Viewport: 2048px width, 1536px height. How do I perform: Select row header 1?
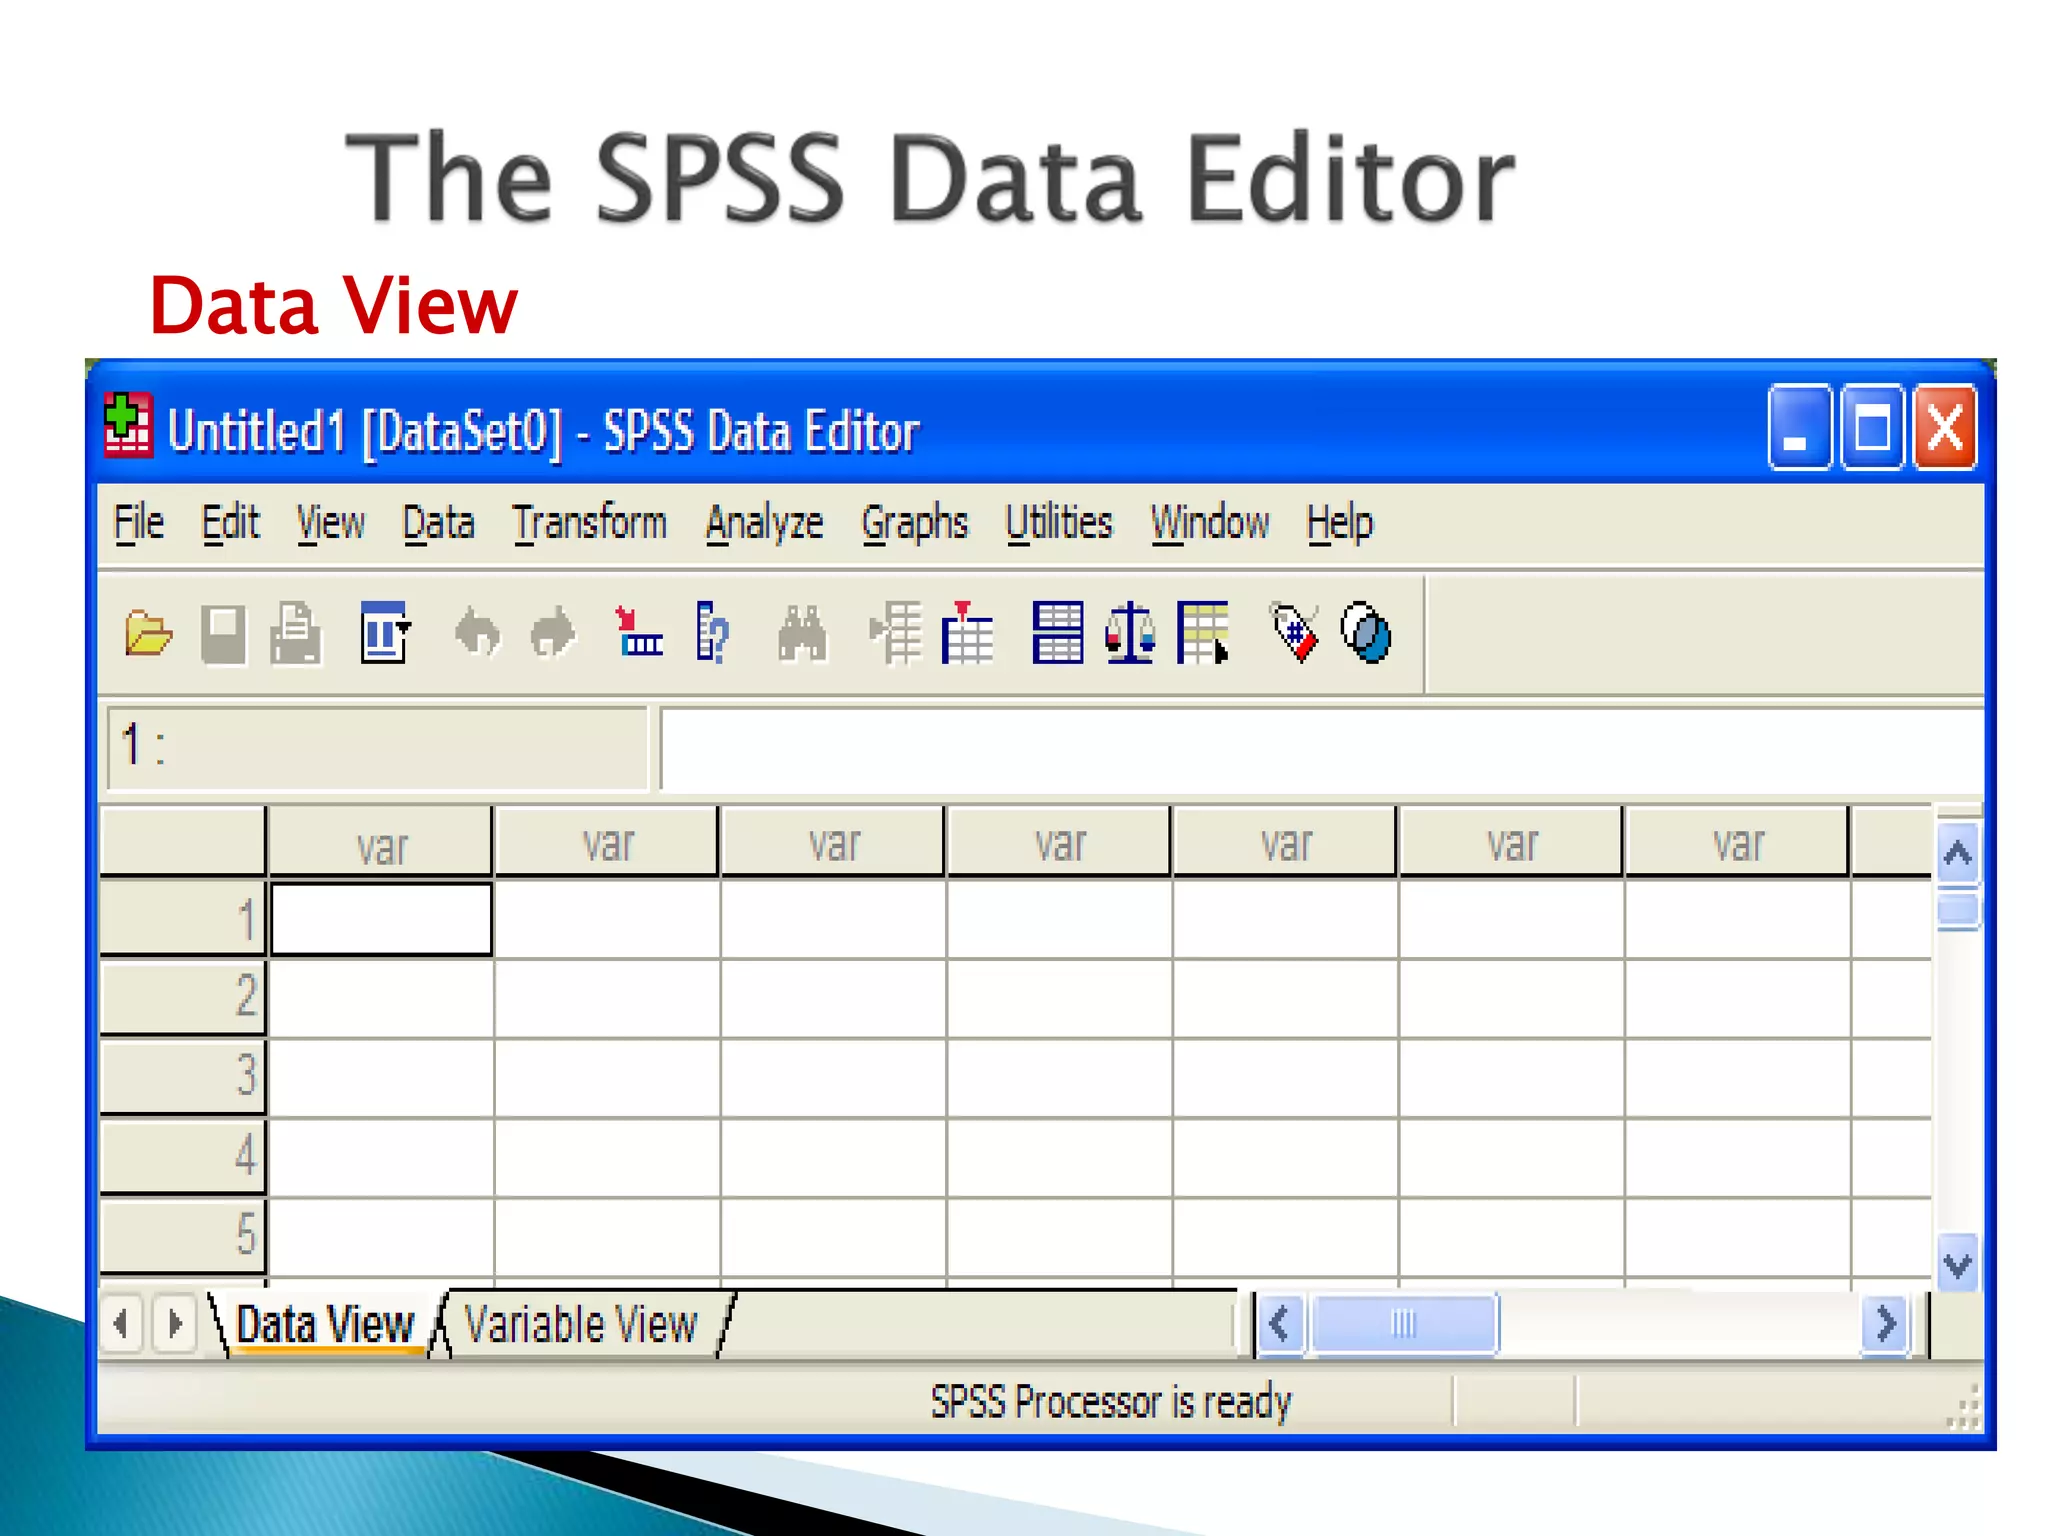coord(183,918)
